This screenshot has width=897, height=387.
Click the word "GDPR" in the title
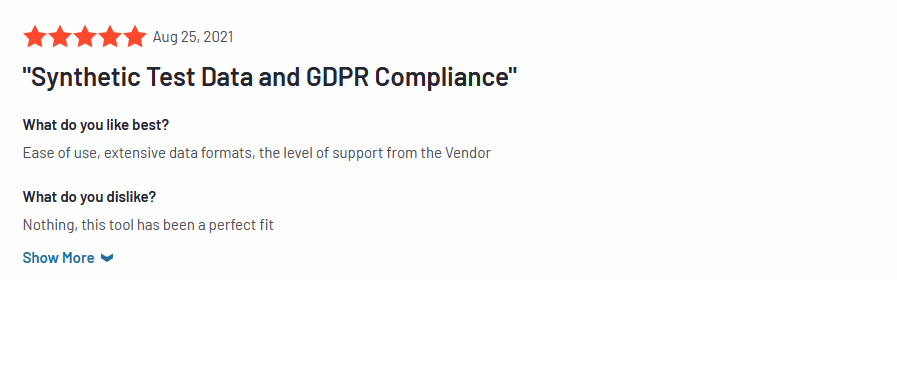tap(337, 77)
